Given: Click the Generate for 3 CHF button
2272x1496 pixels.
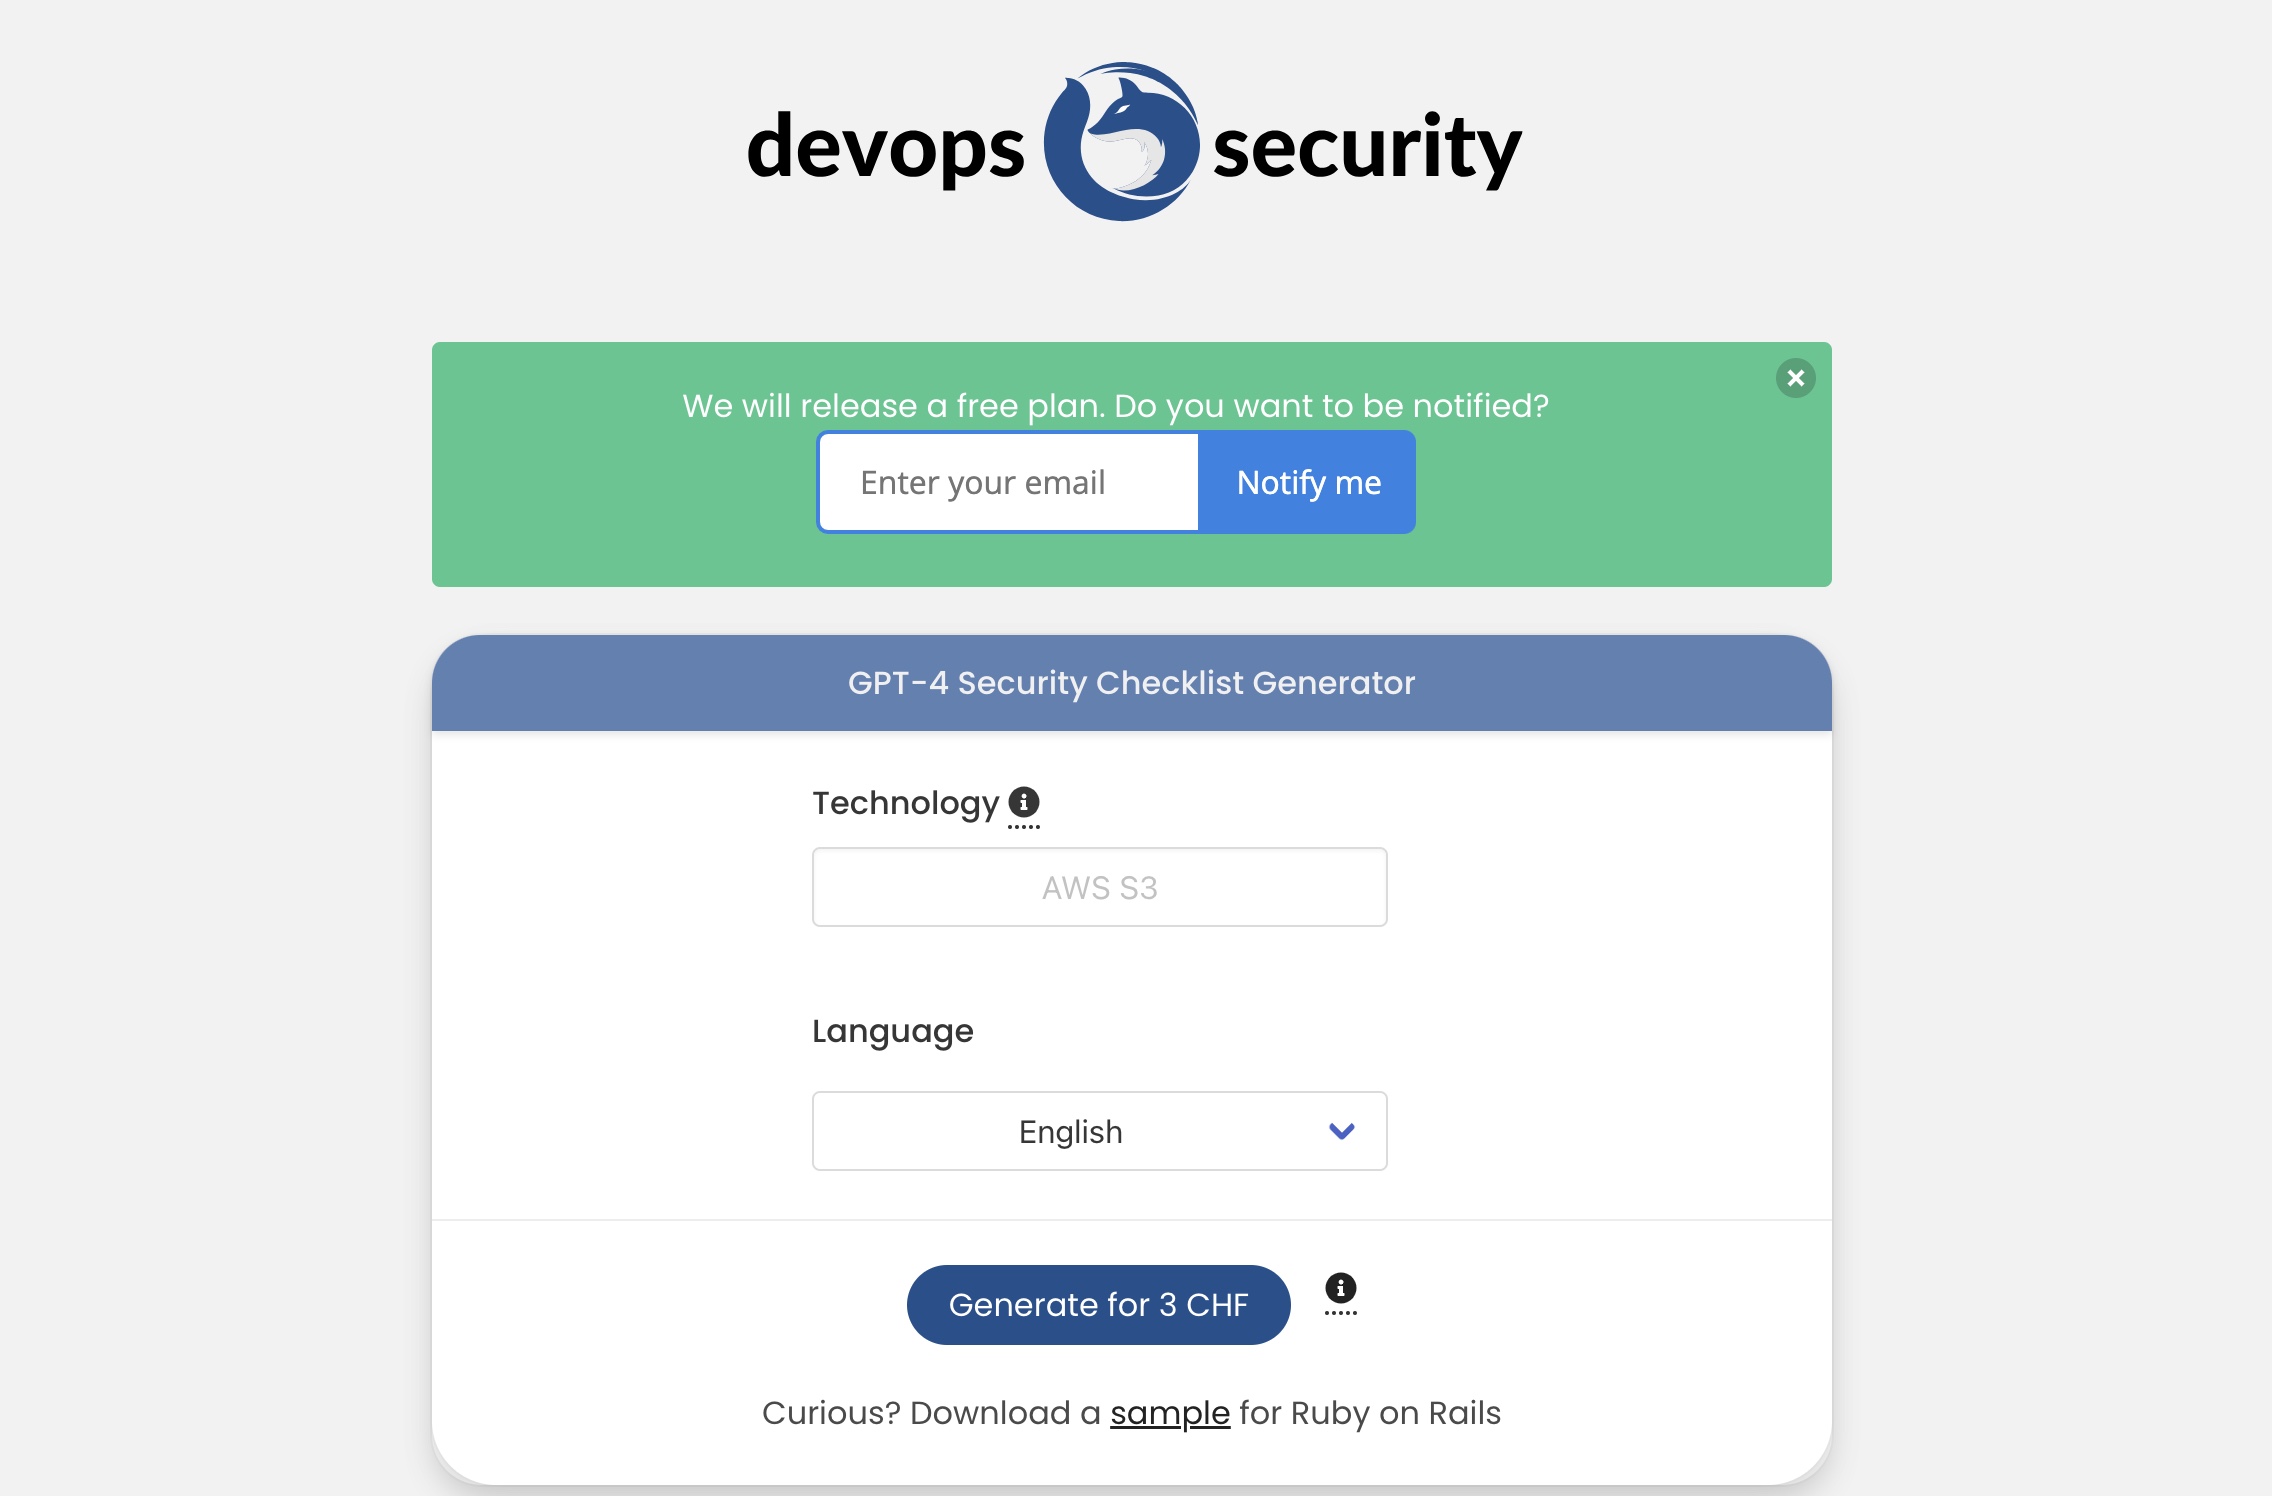Looking at the screenshot, I should [x=1098, y=1305].
